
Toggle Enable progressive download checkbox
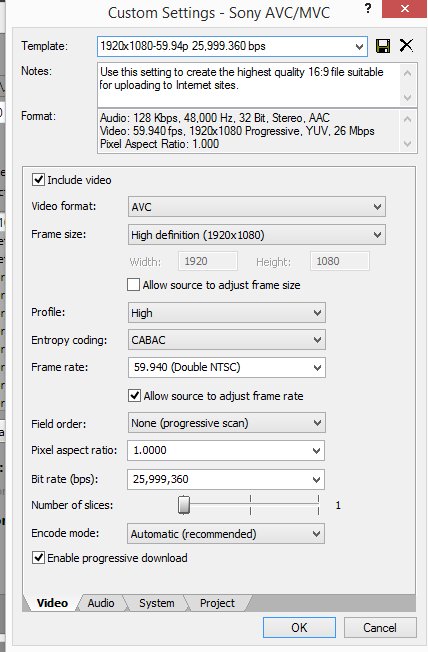38,558
